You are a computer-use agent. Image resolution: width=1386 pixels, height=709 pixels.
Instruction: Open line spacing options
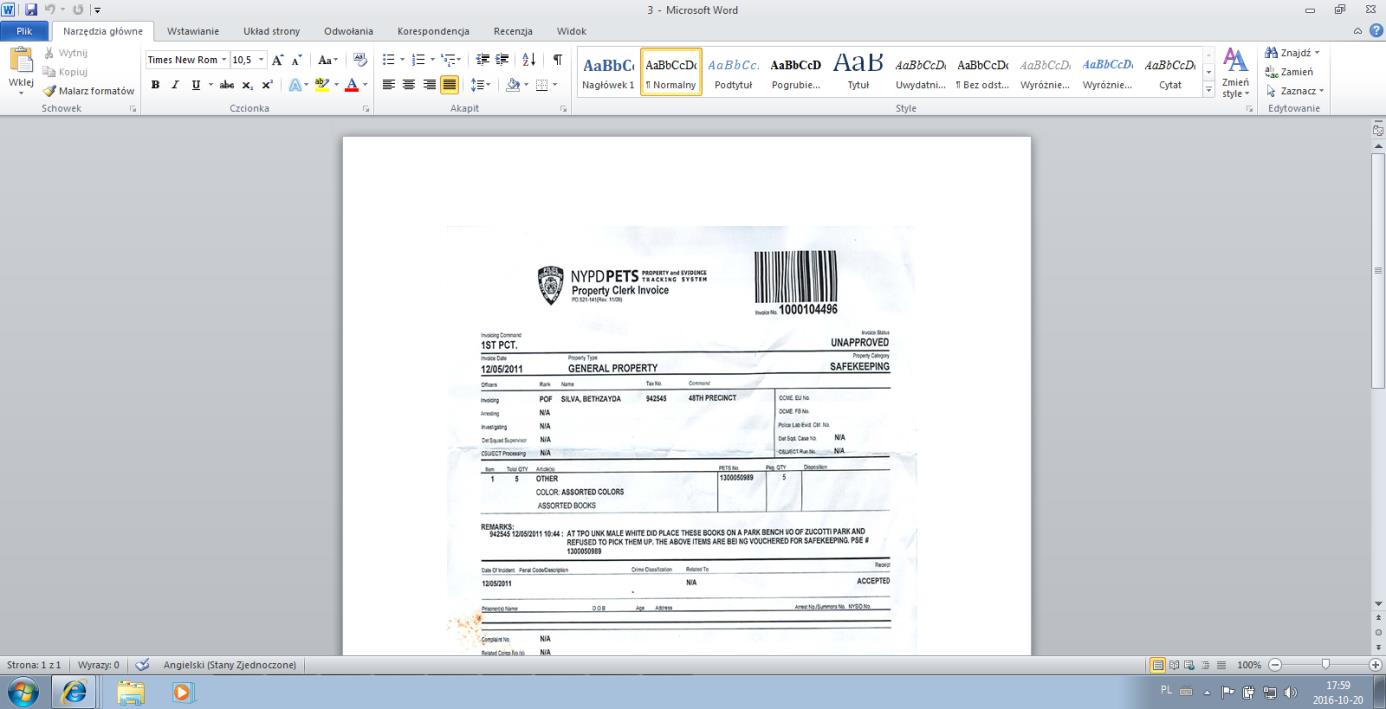479,85
